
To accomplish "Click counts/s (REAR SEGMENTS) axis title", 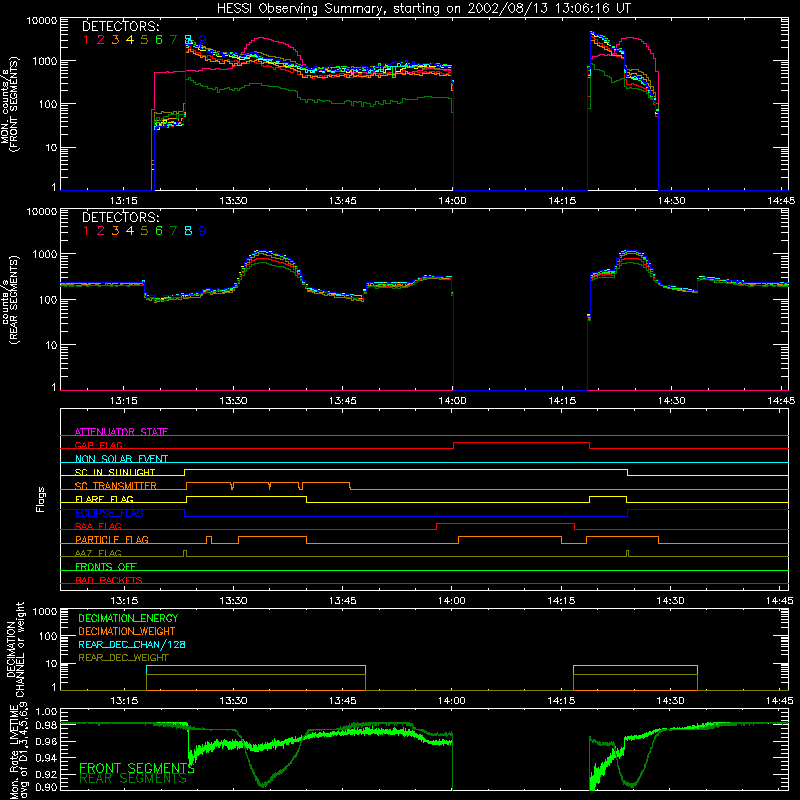I will click(9, 300).
